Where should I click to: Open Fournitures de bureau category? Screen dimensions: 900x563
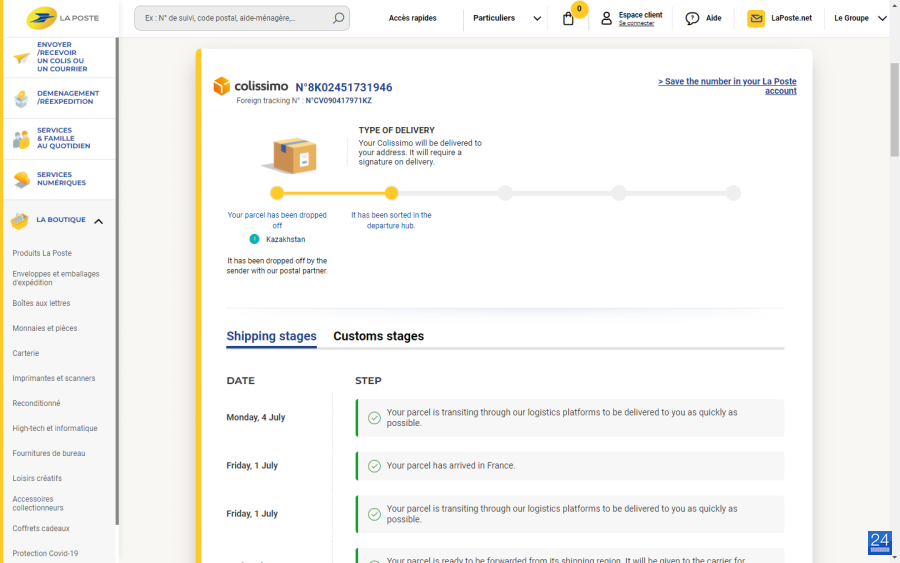(x=49, y=453)
